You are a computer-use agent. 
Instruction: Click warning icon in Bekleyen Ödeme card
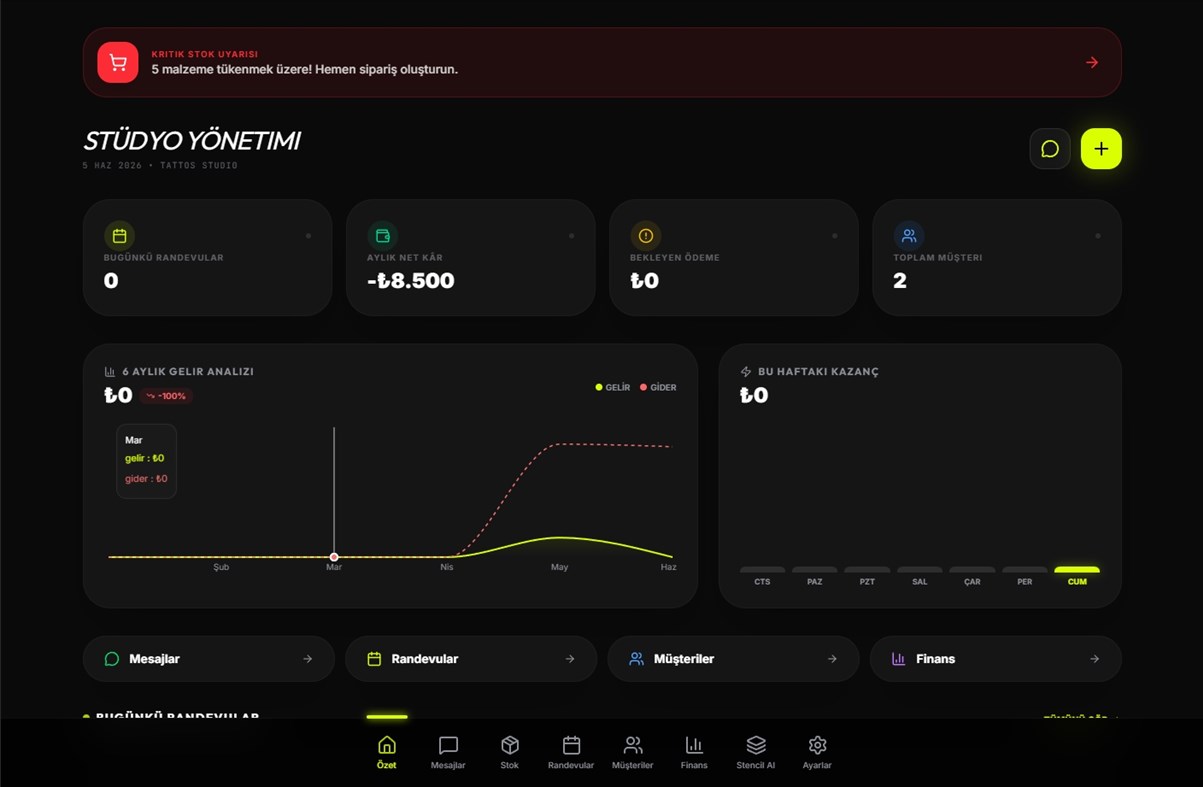pos(645,236)
